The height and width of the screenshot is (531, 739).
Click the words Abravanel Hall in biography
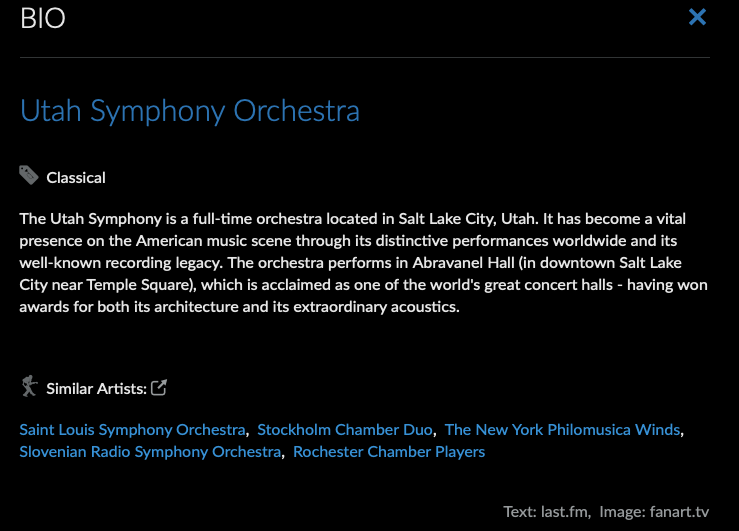463,262
